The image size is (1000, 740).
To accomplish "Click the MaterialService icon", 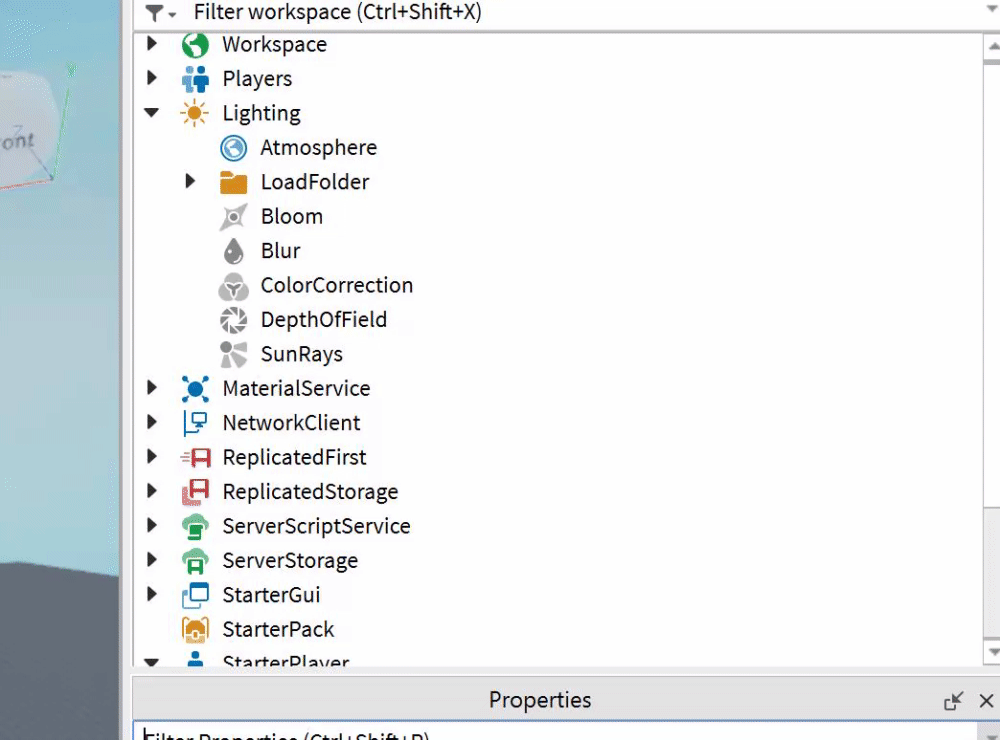I will (x=195, y=389).
